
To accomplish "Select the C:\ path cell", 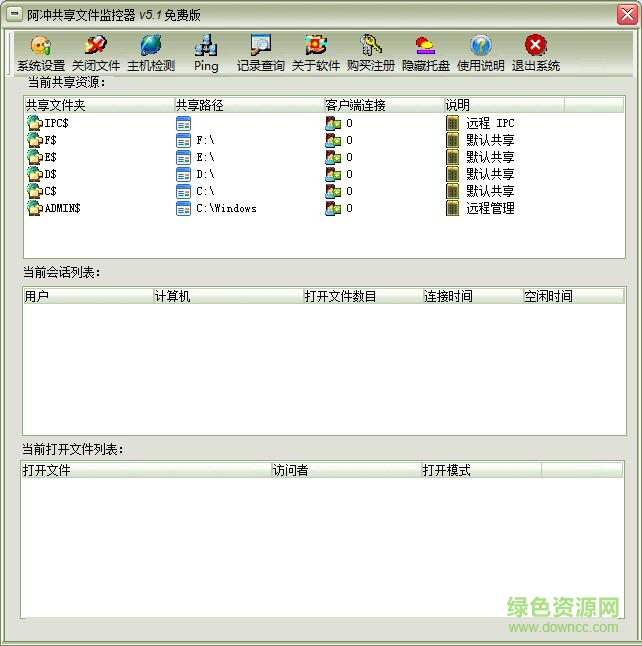I will pos(205,191).
